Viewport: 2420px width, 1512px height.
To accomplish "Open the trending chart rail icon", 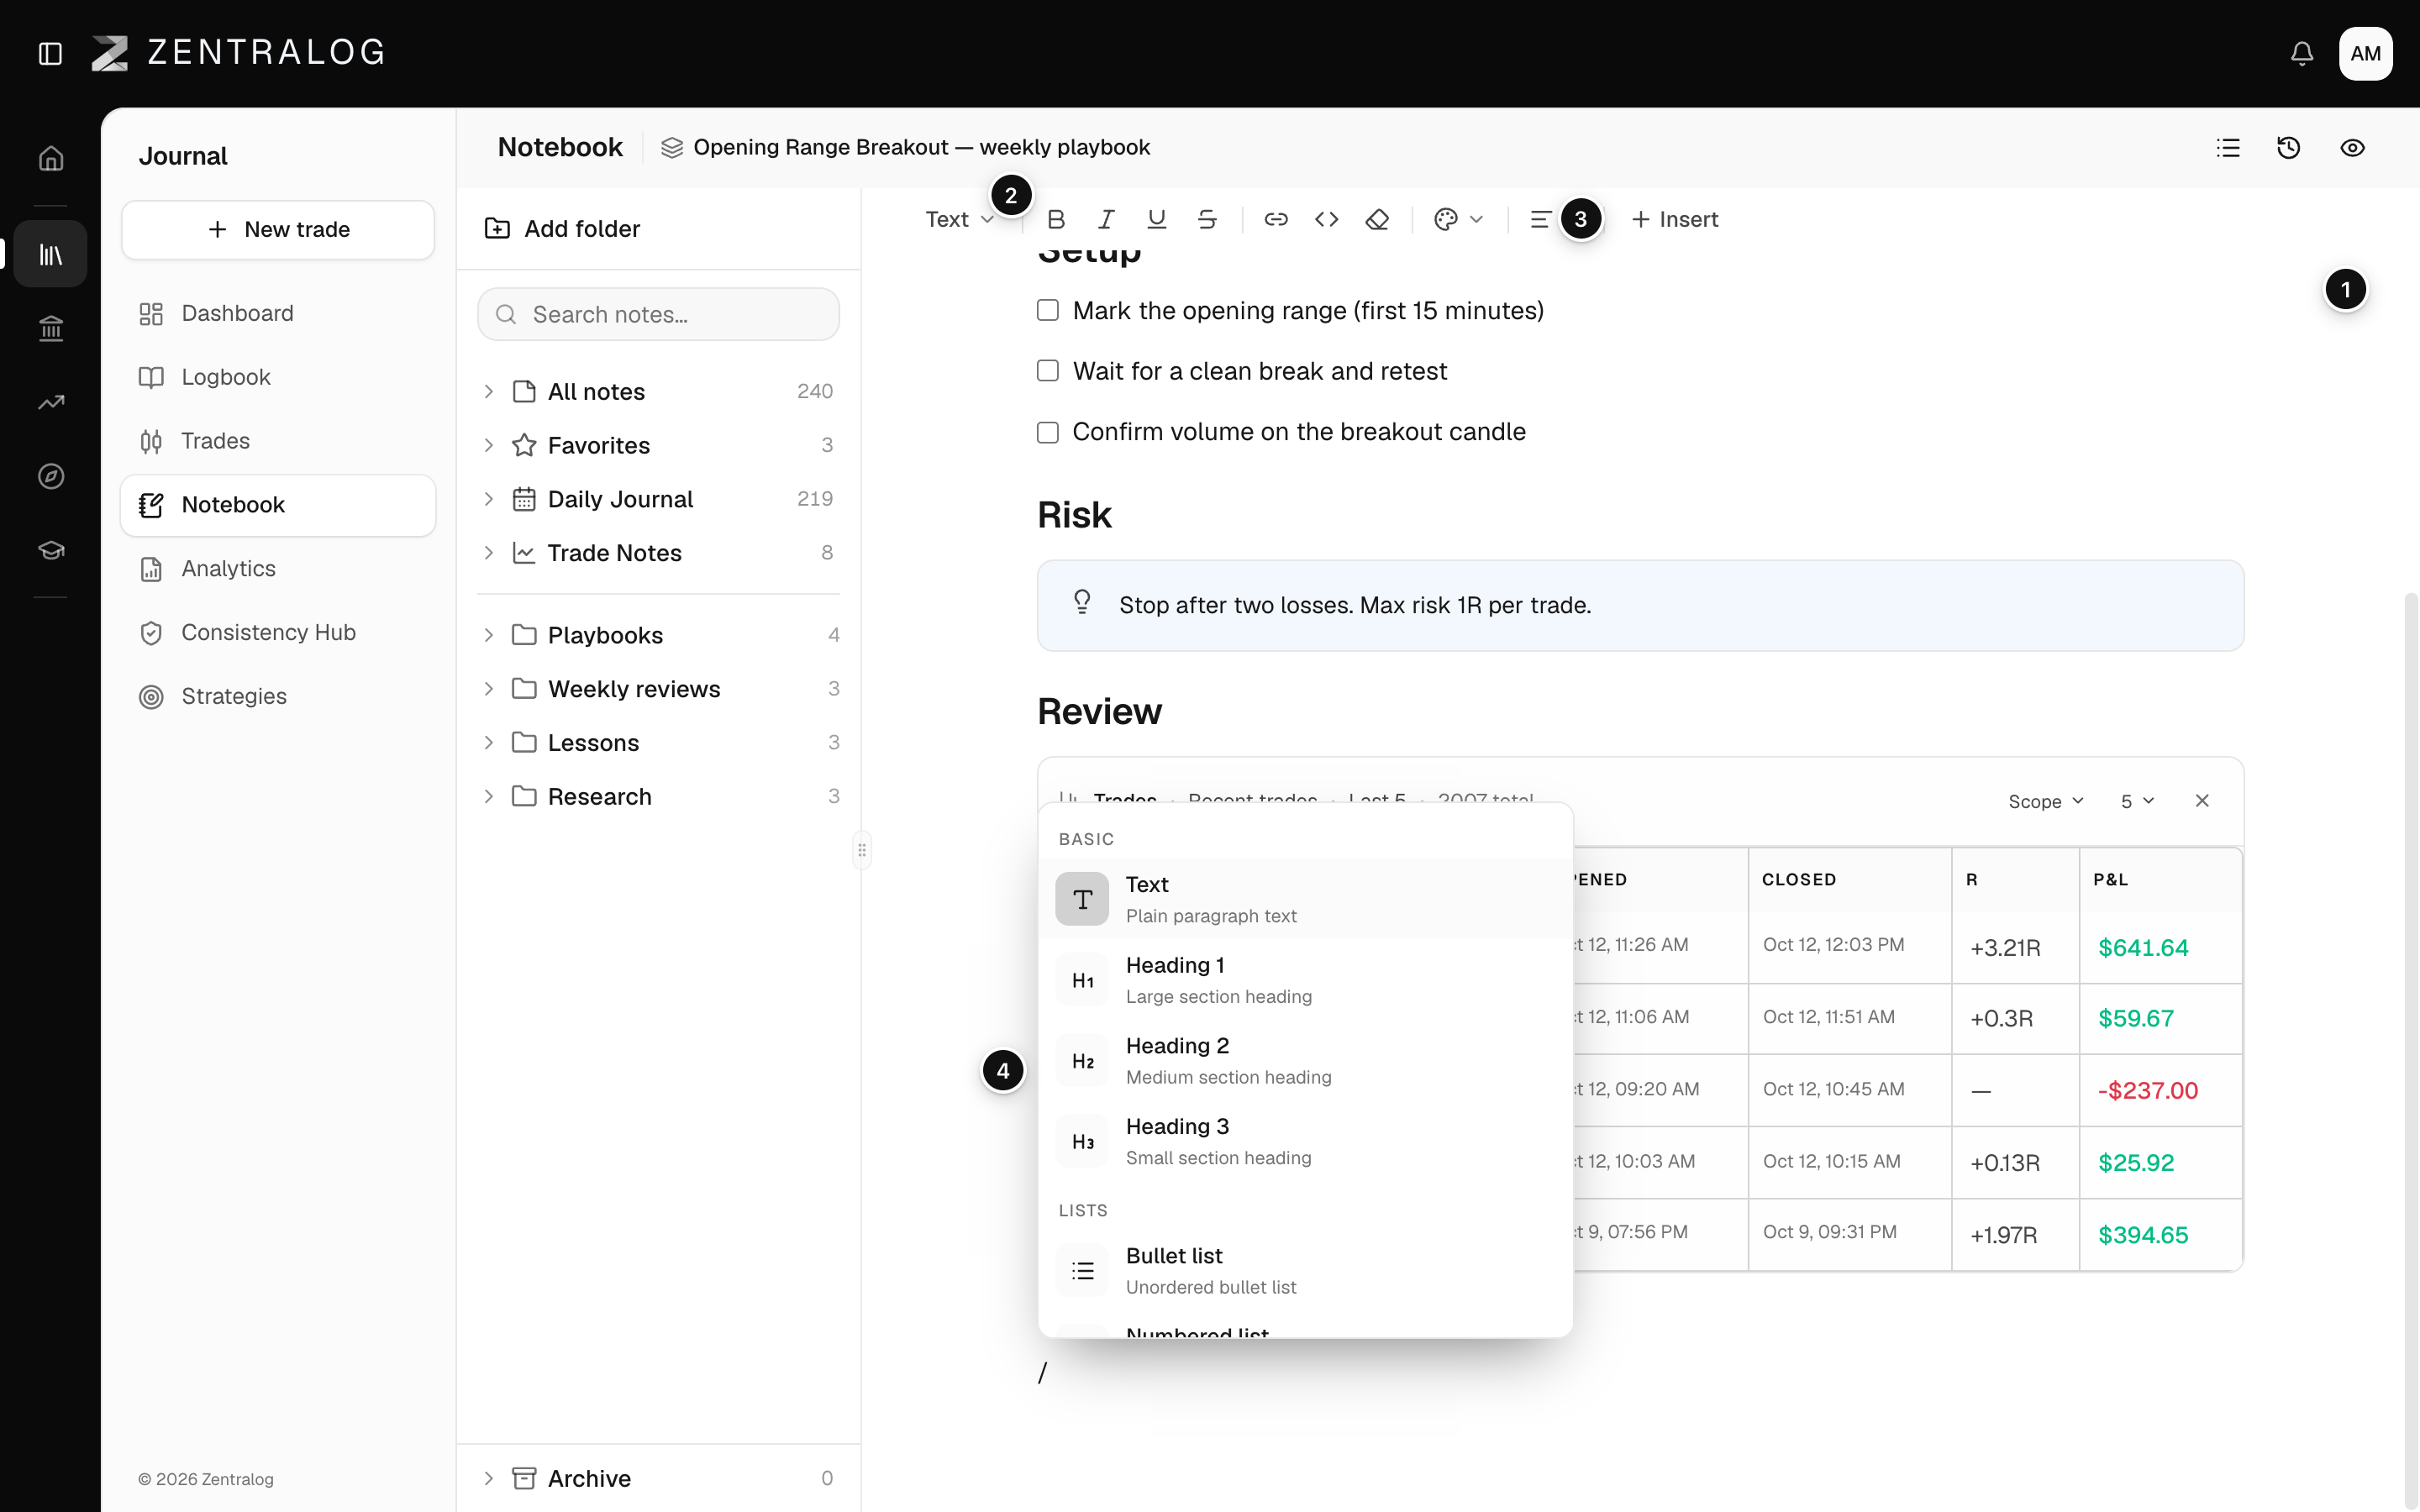I will (x=51, y=402).
